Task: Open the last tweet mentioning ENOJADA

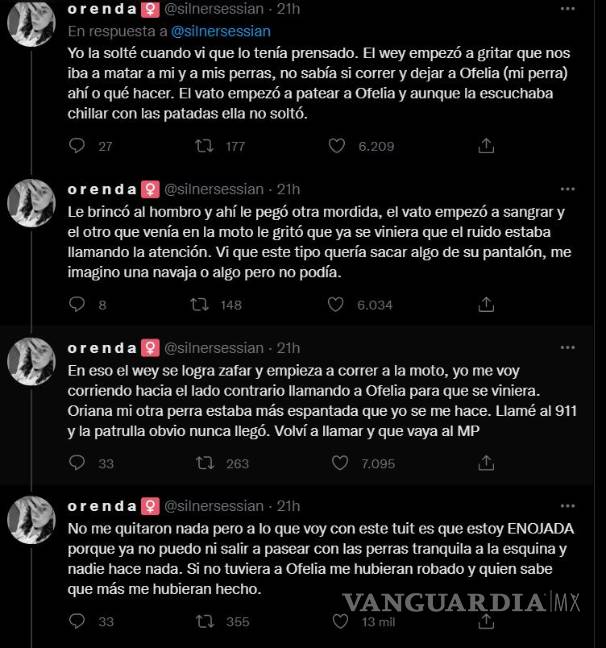Action: tap(321, 559)
